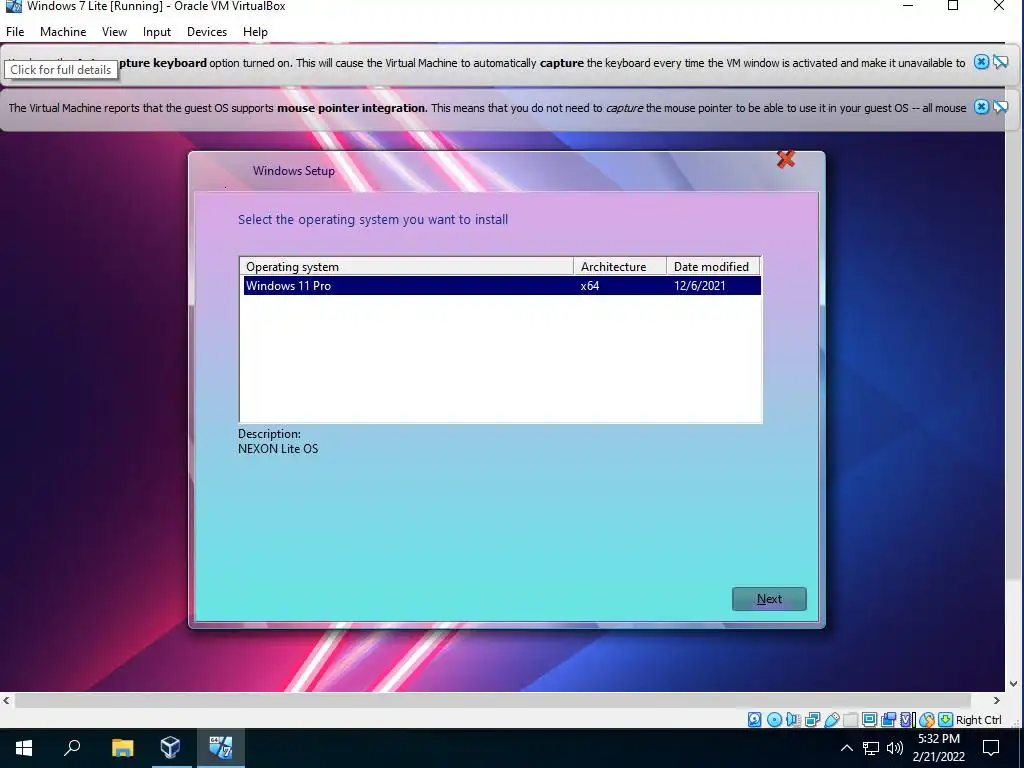Click the horizontal scrollbar left arrow
1024x768 pixels.
click(x=7, y=700)
